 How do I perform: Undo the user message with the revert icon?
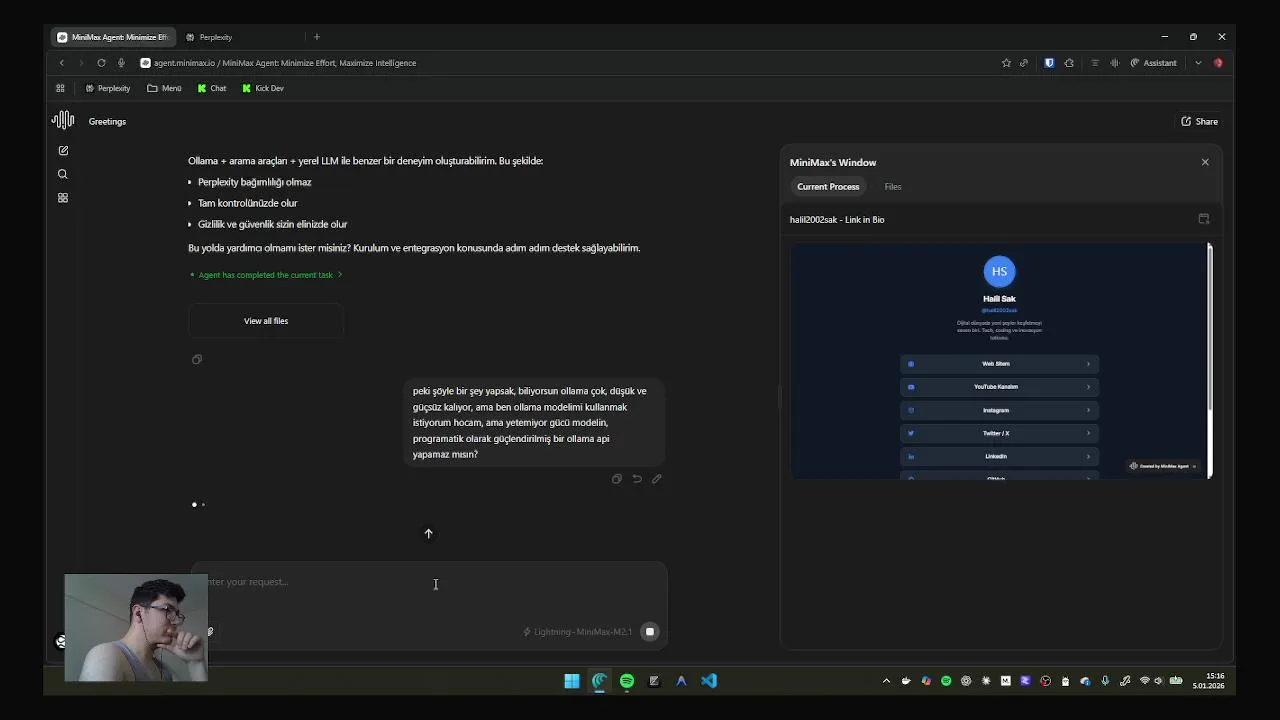pyautogui.click(x=637, y=479)
